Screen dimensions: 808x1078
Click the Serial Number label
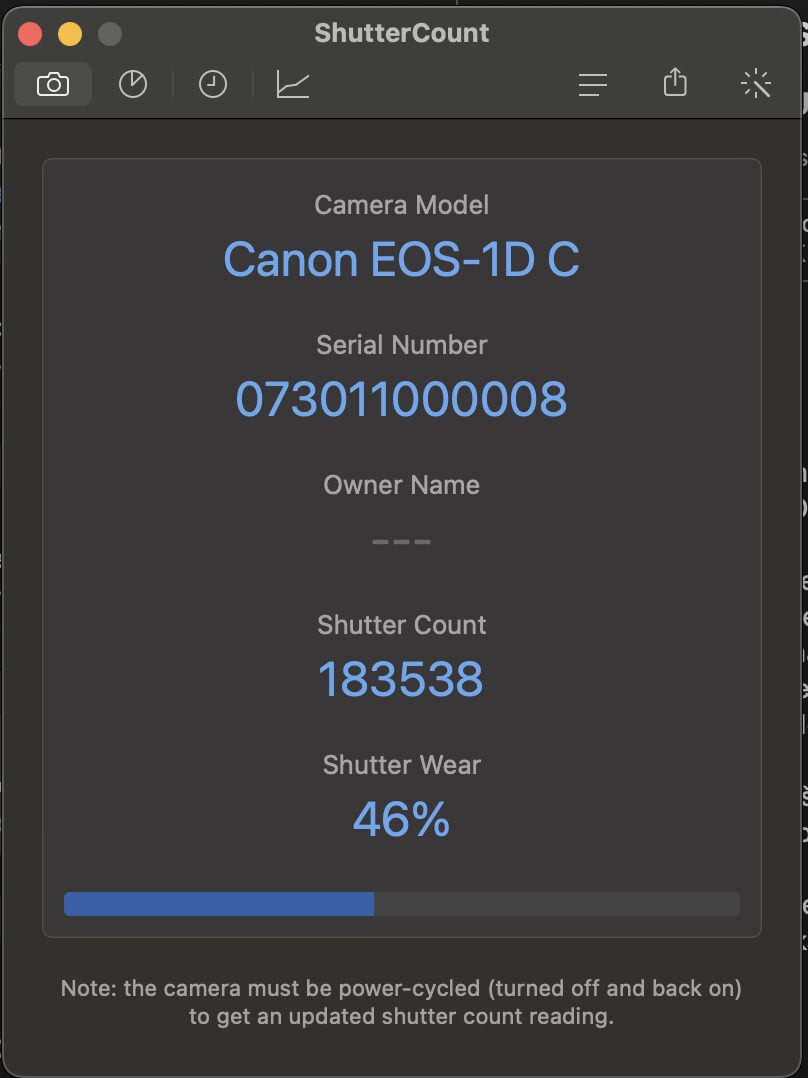401,345
